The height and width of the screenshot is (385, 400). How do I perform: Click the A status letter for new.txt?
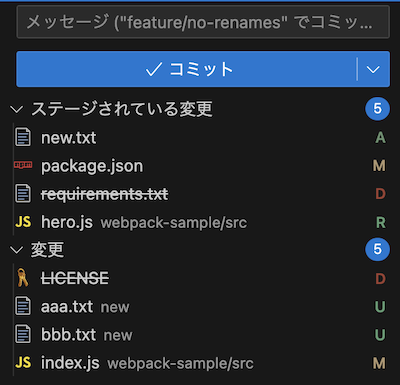coord(380,138)
